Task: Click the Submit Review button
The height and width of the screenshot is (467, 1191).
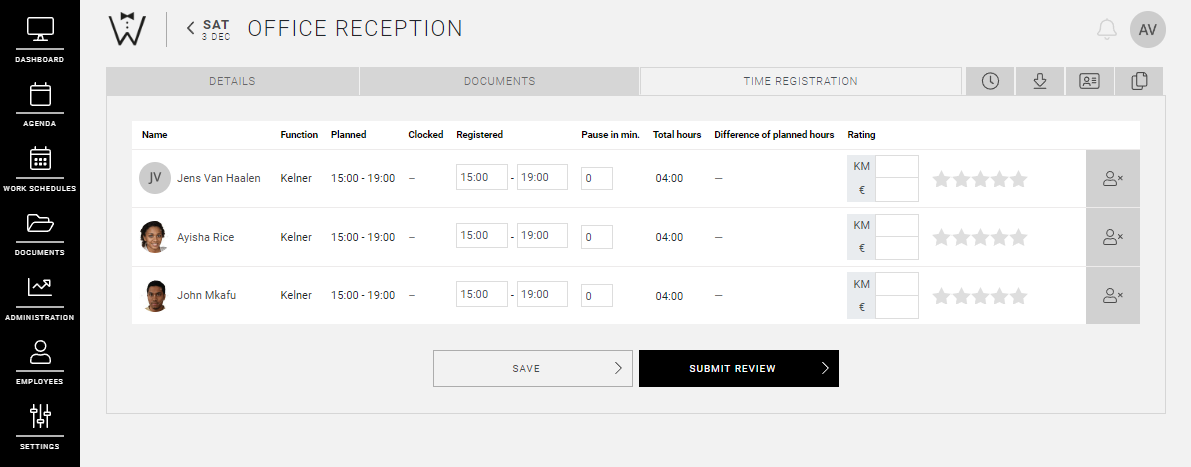Action: (738, 368)
